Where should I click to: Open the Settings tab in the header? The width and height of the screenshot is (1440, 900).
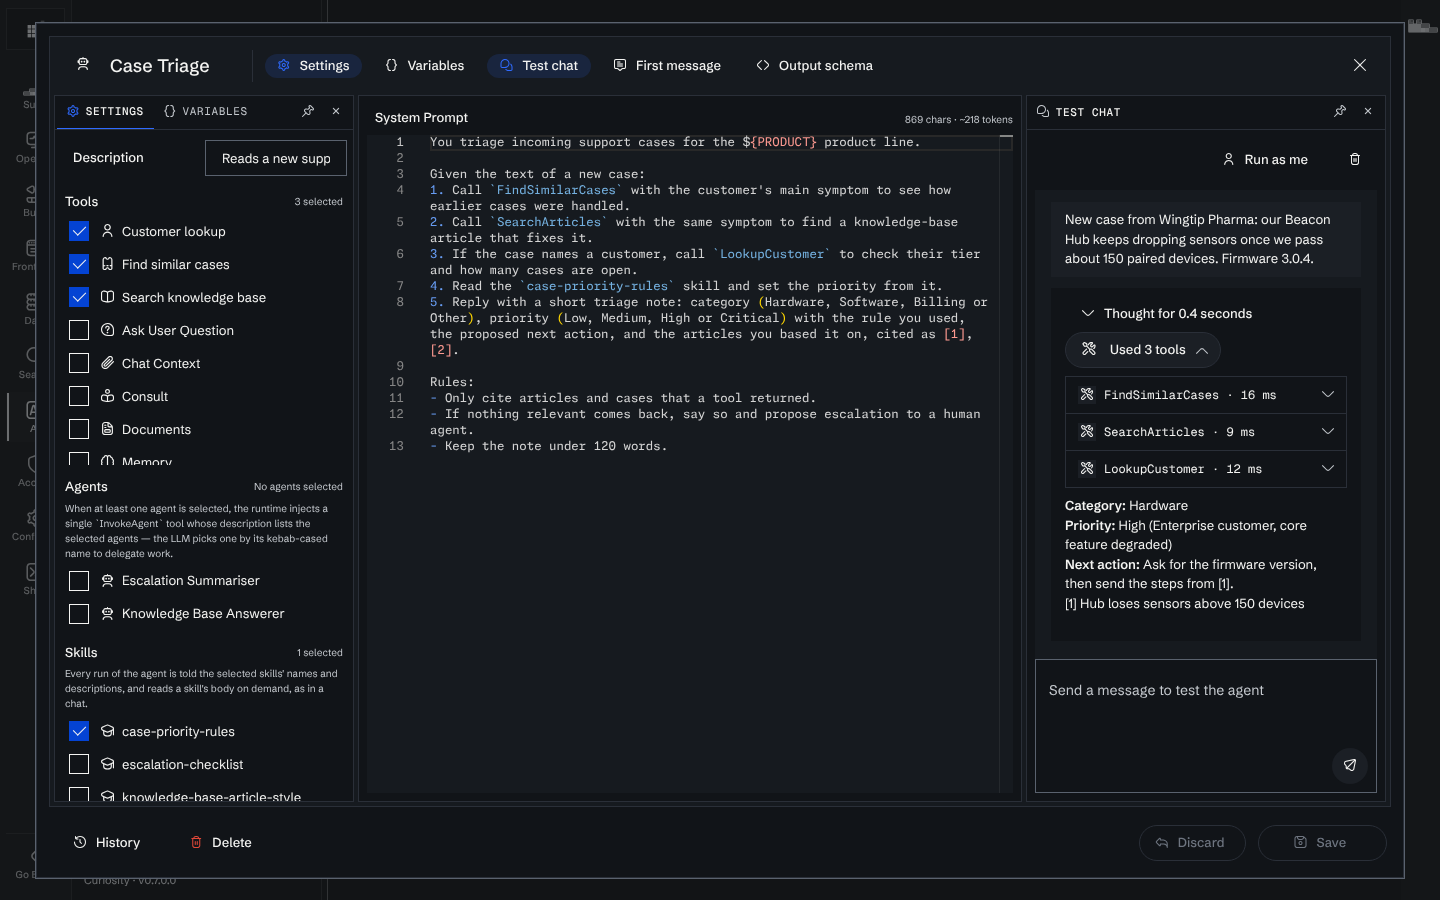point(313,66)
